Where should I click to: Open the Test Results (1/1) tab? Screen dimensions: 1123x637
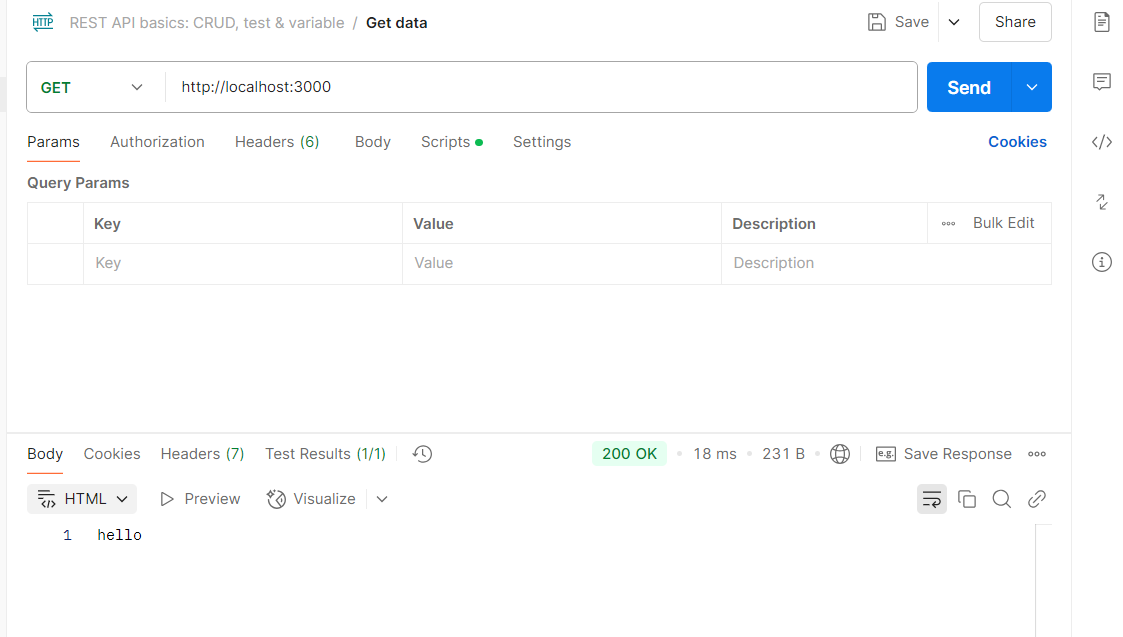[x=325, y=454]
